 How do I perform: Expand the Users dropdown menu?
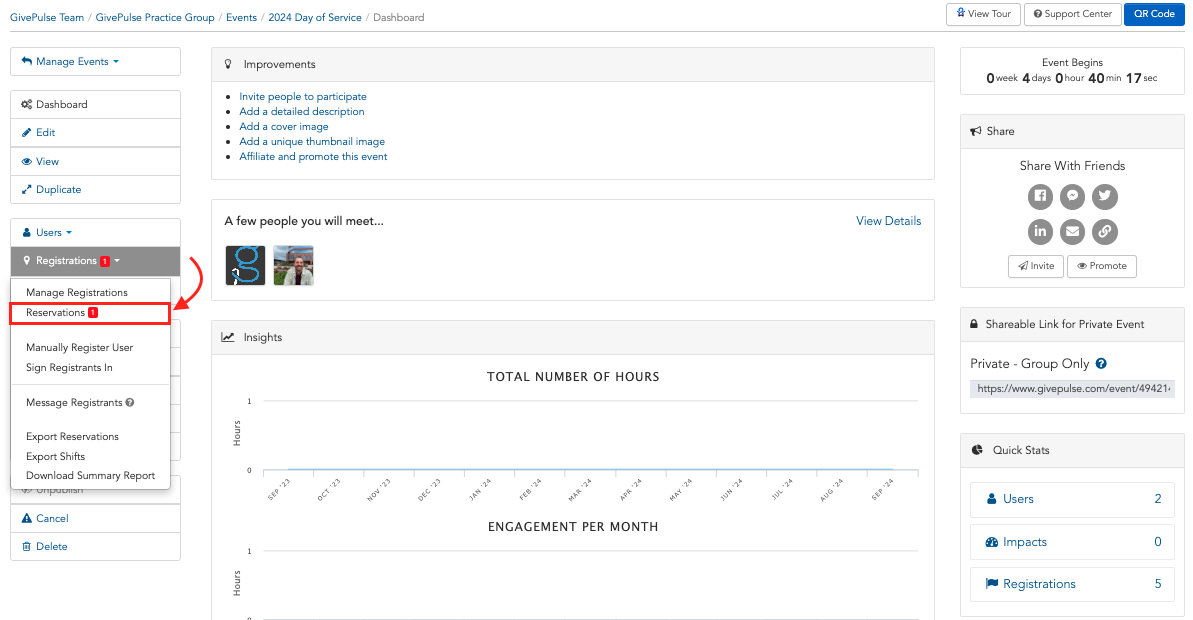tap(95, 233)
